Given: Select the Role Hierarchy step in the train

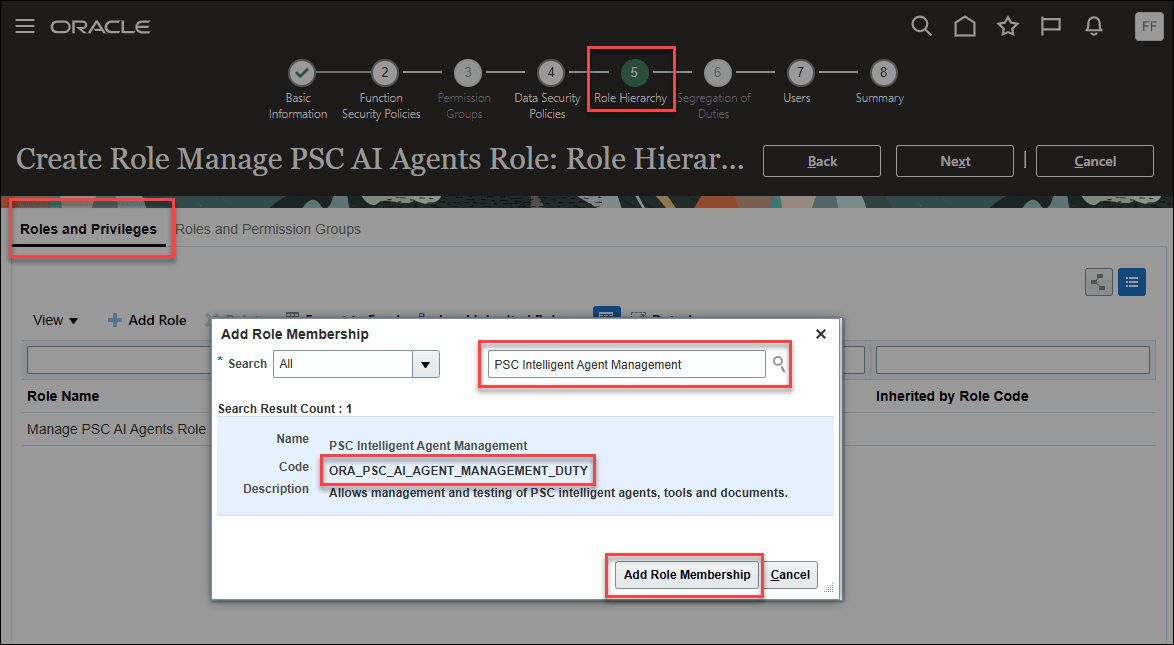Looking at the screenshot, I should click(x=631, y=72).
